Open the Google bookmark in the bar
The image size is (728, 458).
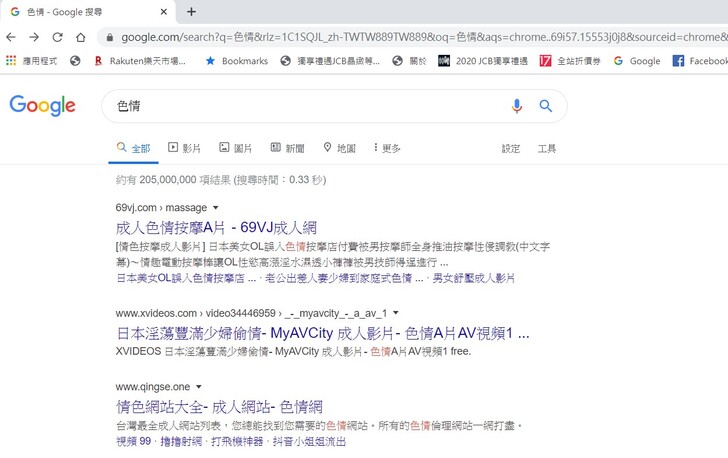point(637,61)
